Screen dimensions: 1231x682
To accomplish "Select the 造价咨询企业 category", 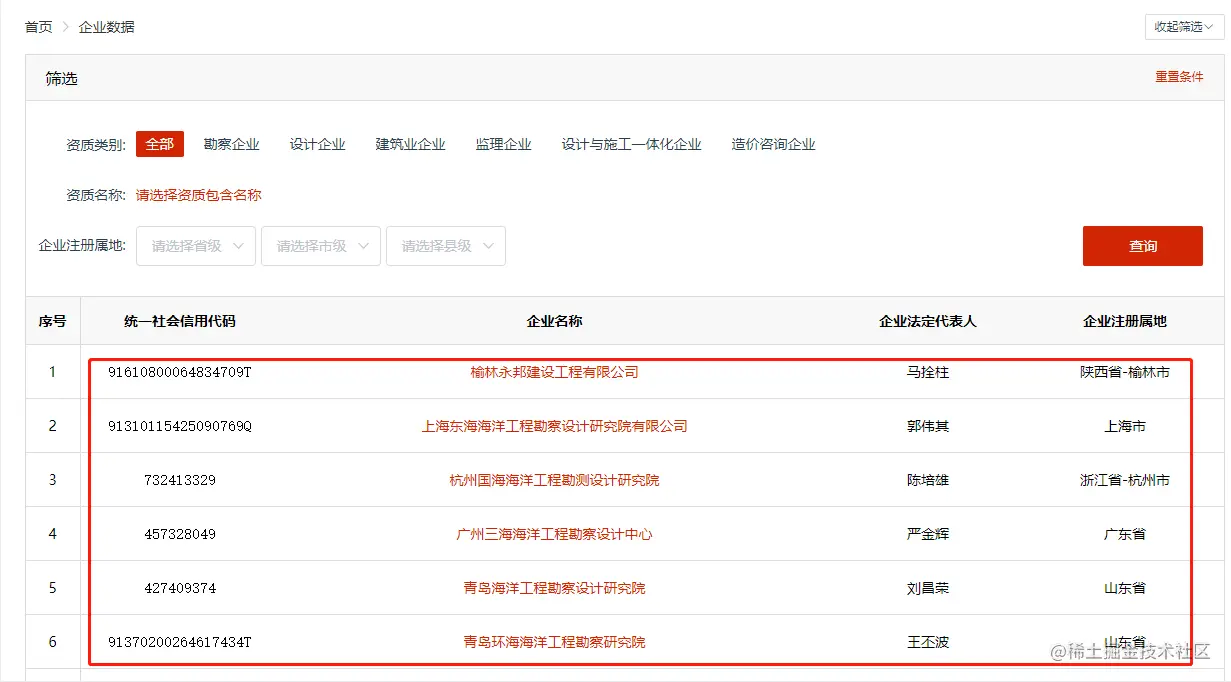I will click(774, 144).
